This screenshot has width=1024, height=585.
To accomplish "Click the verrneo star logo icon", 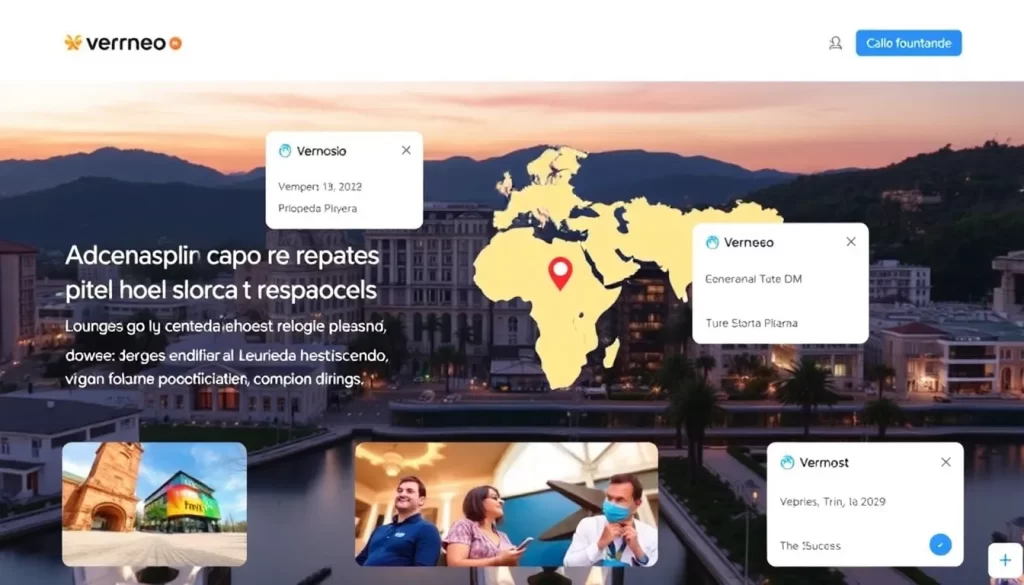I will coord(72,43).
